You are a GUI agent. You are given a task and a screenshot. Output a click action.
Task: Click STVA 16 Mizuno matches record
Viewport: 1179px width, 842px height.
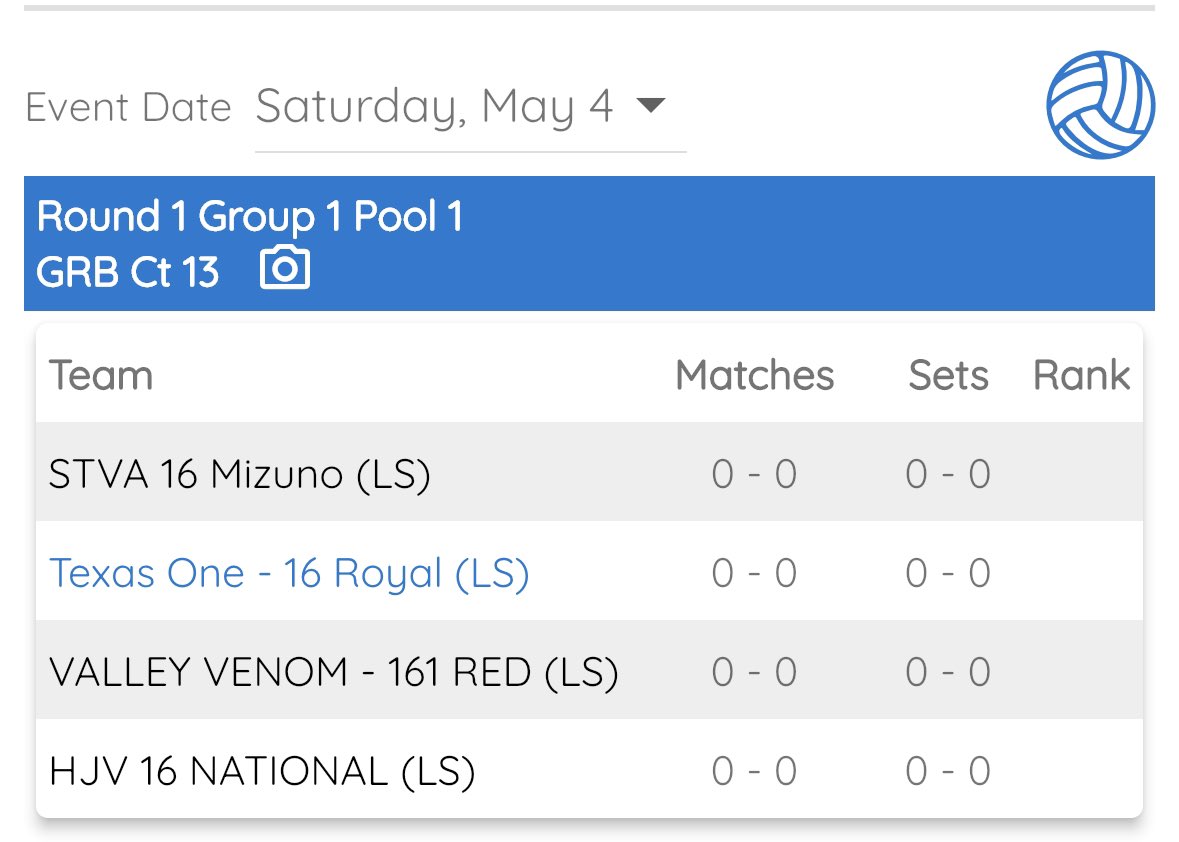754,474
